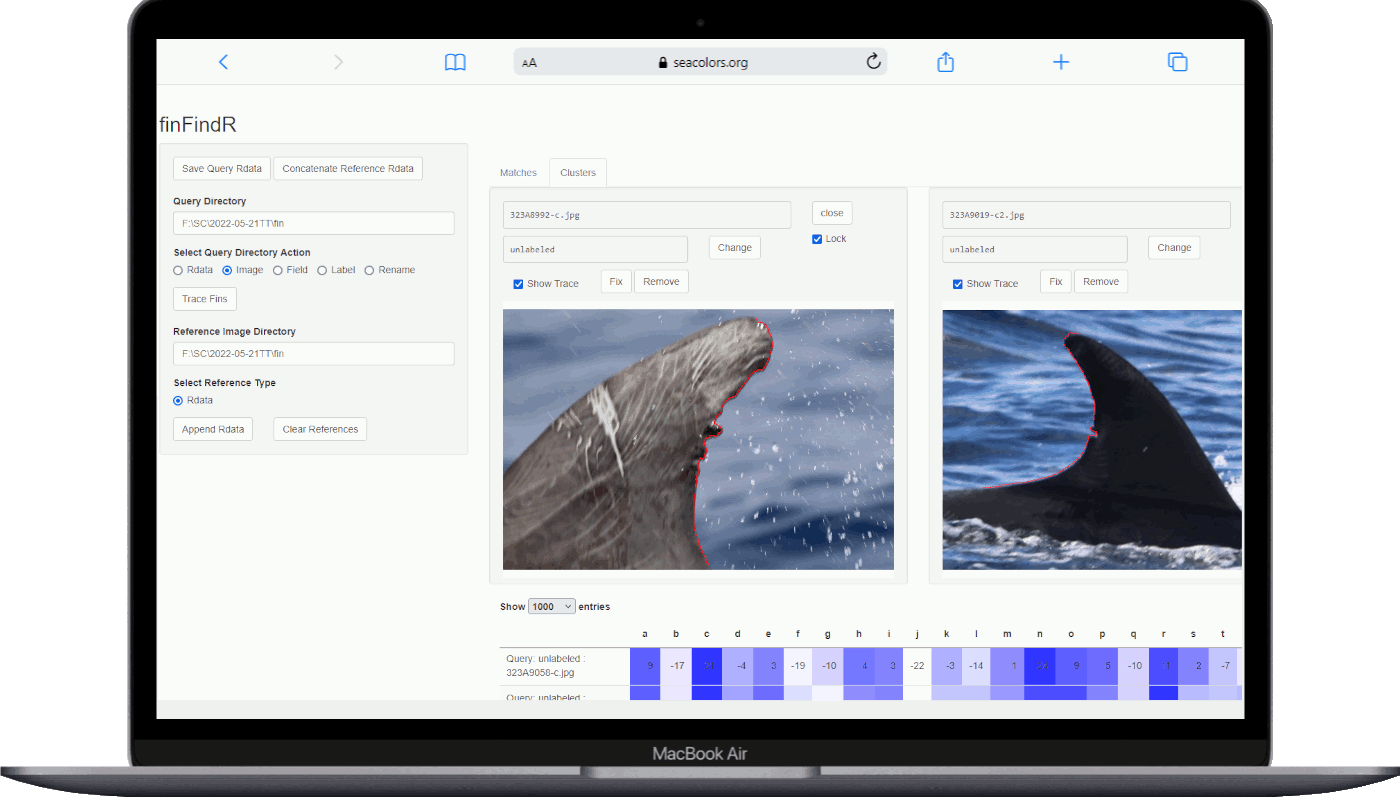The width and height of the screenshot is (1400, 797).
Task: Select the Rename radio option
Action: pos(369,270)
